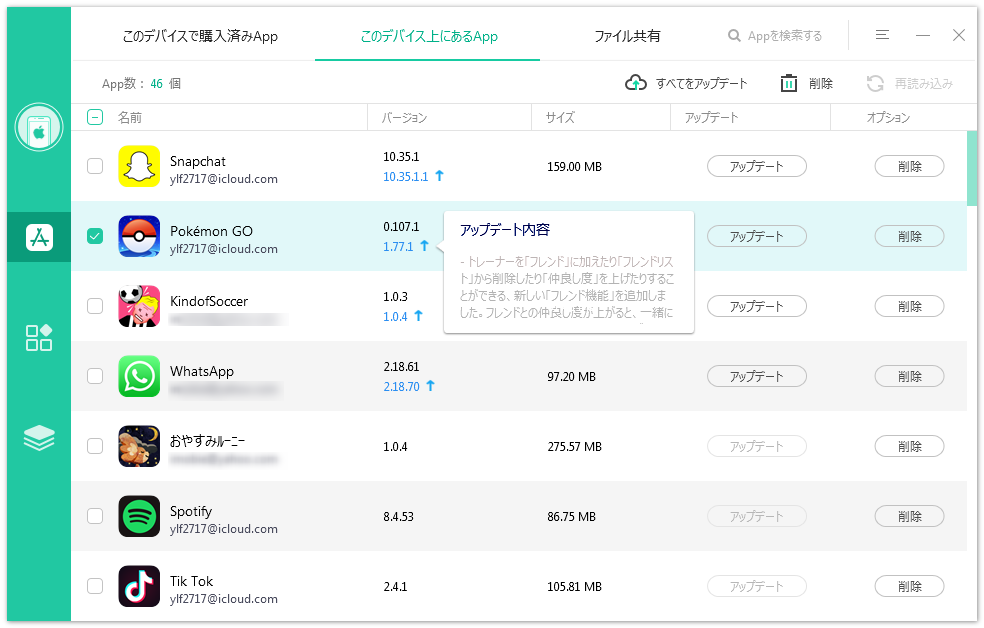Screen dimensions: 984x628
Task: Click the Spotify app name
Action: [191, 511]
